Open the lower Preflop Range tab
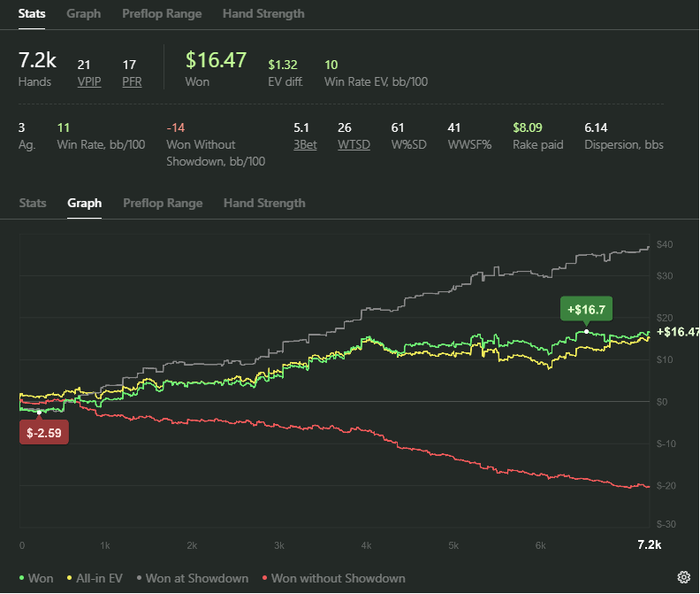 click(x=163, y=203)
